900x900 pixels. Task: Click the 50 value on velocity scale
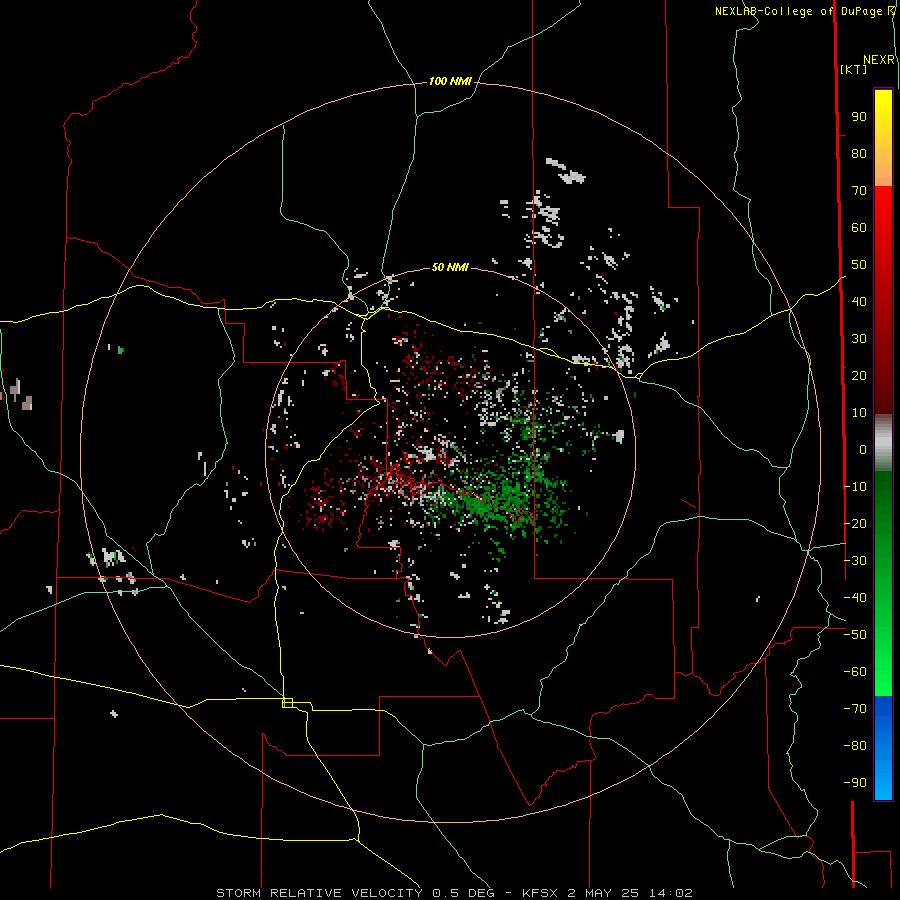point(859,265)
